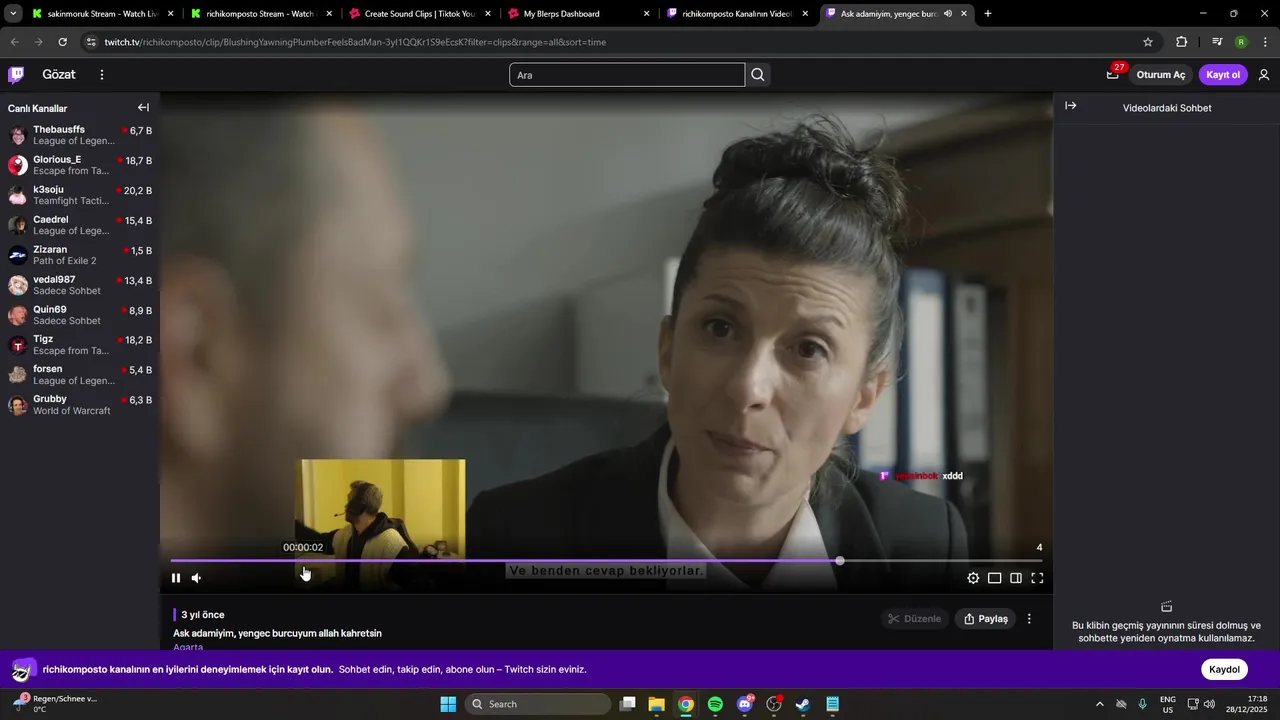Image resolution: width=1280 pixels, height=720 pixels.
Task: Click the Twitch logo home icon
Action: (16, 75)
